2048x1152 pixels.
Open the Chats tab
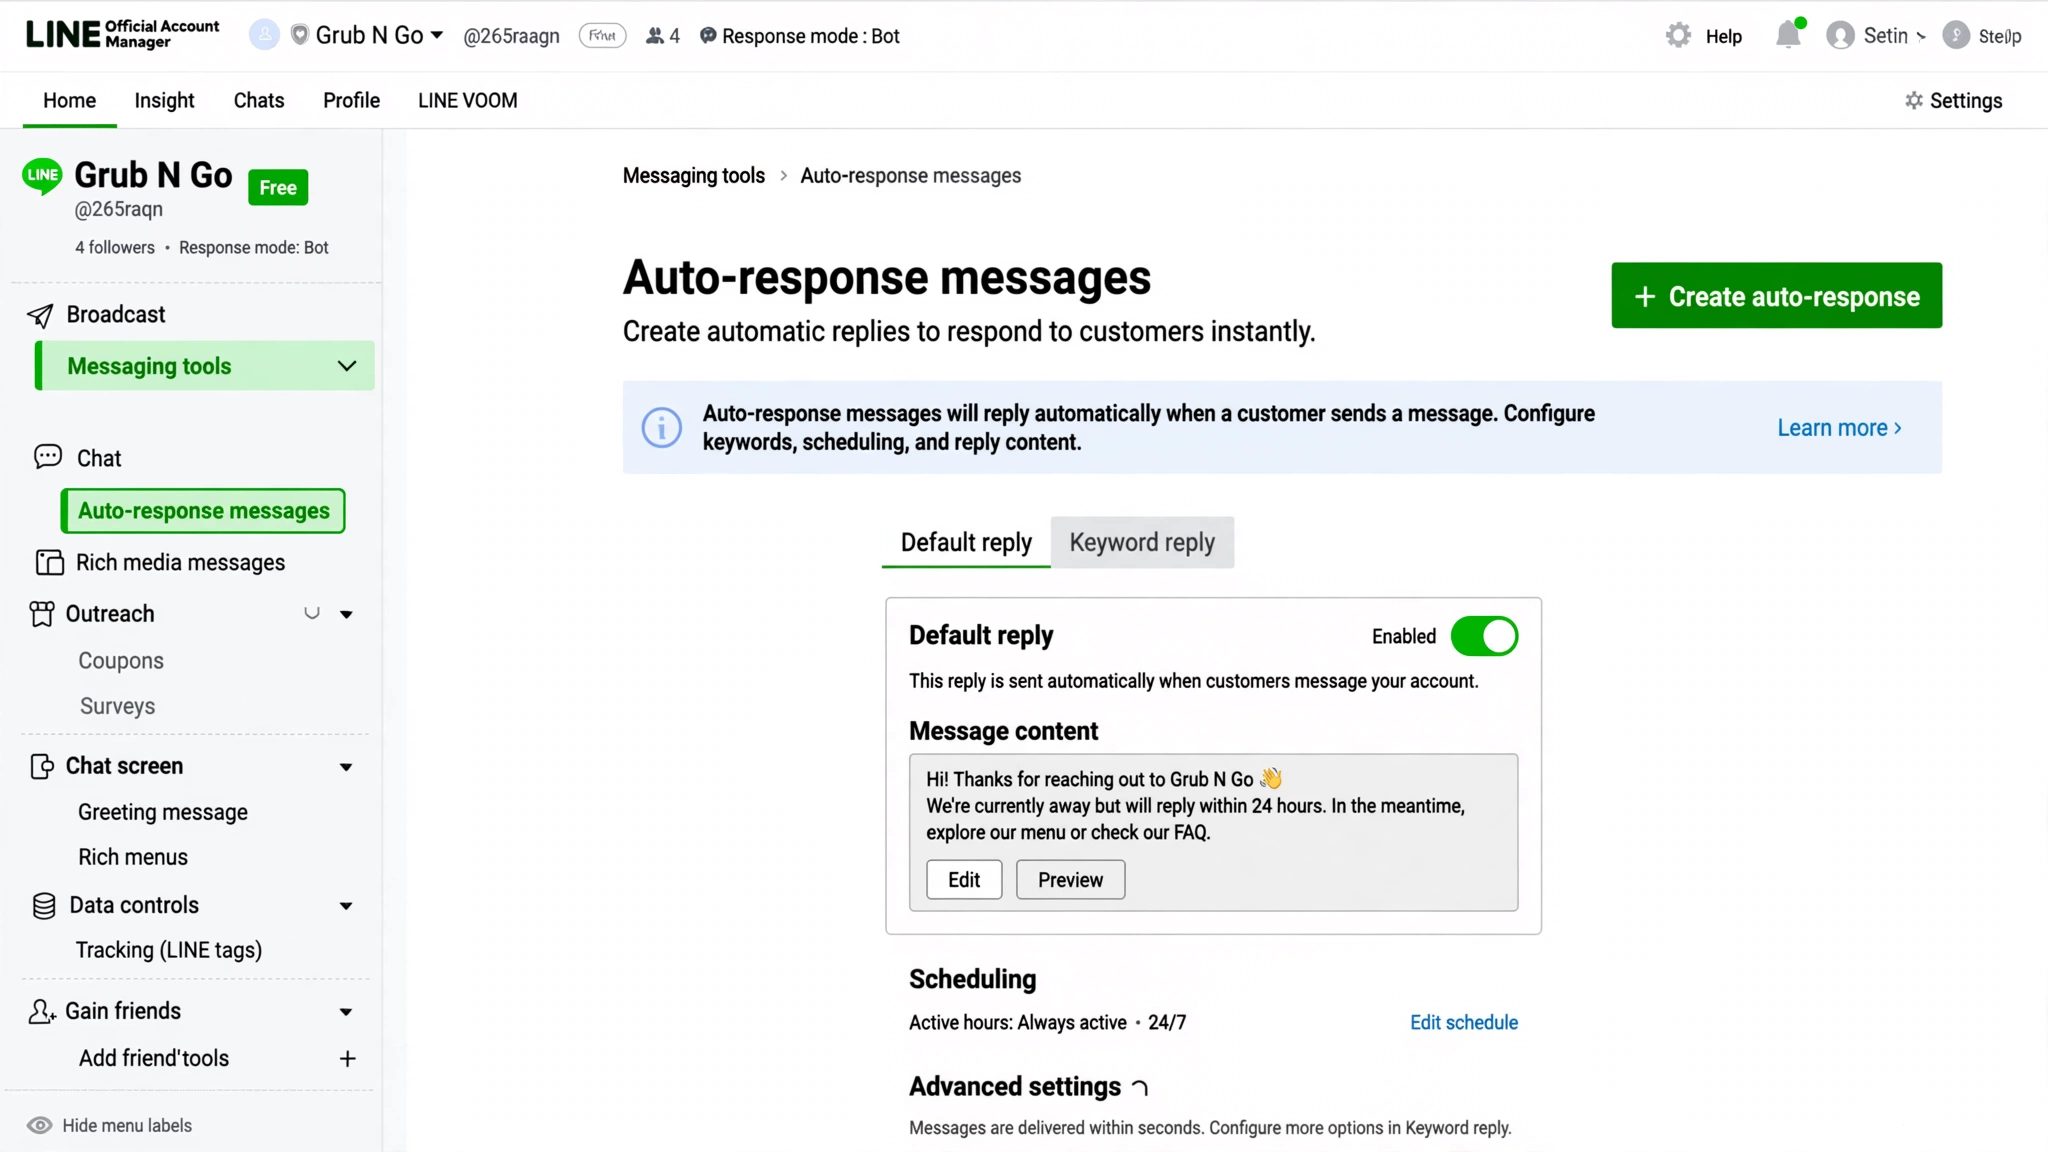pyautogui.click(x=259, y=100)
